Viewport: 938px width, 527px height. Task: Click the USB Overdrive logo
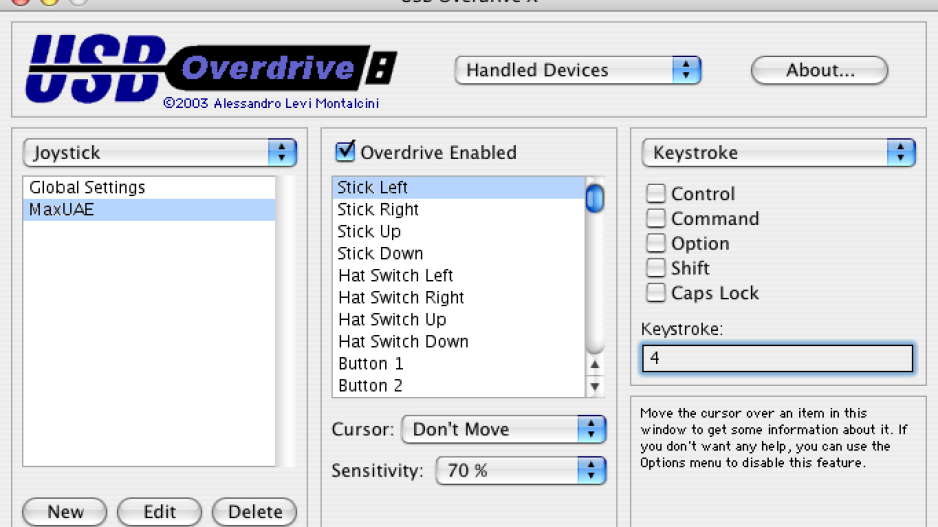coord(211,71)
